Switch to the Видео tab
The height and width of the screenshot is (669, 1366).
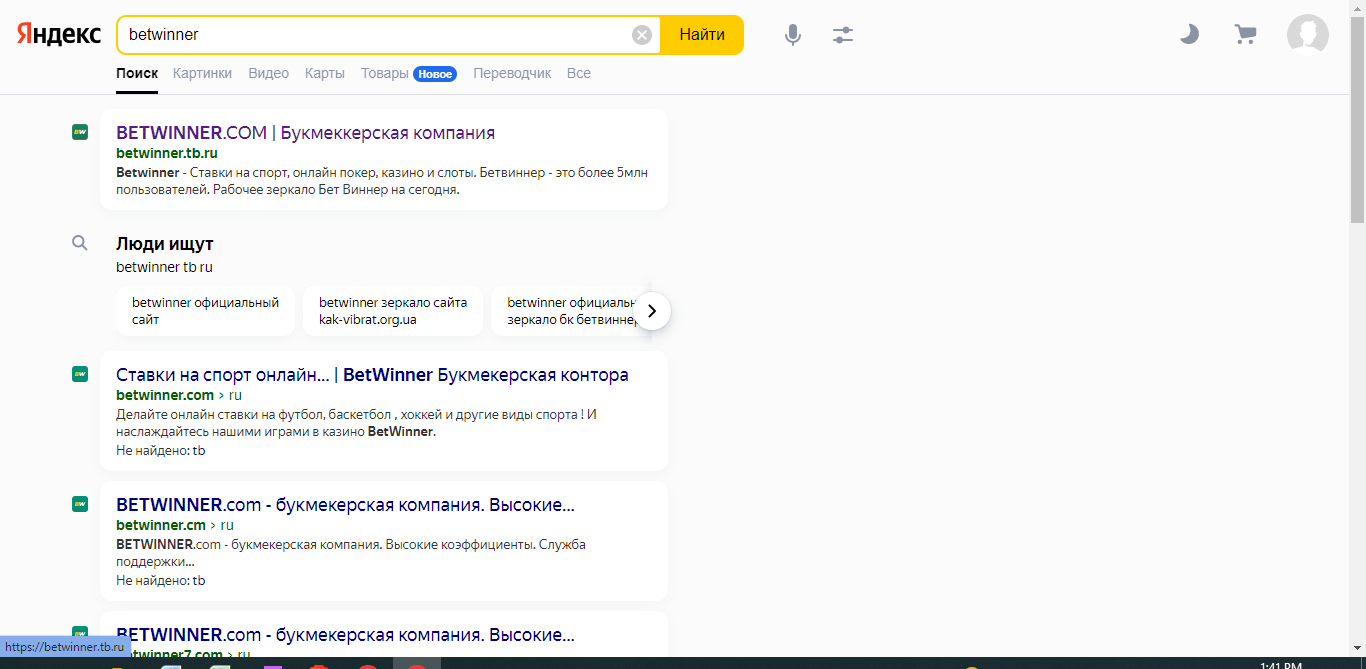(268, 73)
